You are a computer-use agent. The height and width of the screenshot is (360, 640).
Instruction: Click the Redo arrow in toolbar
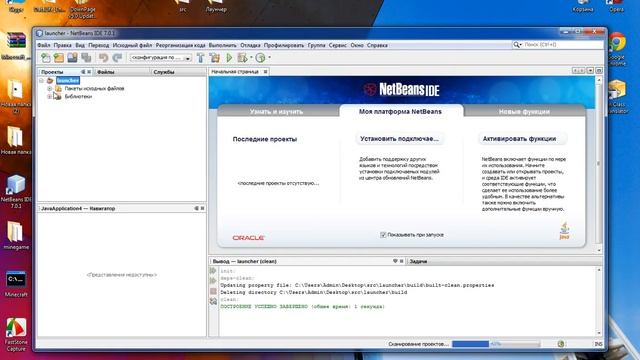coord(117,58)
